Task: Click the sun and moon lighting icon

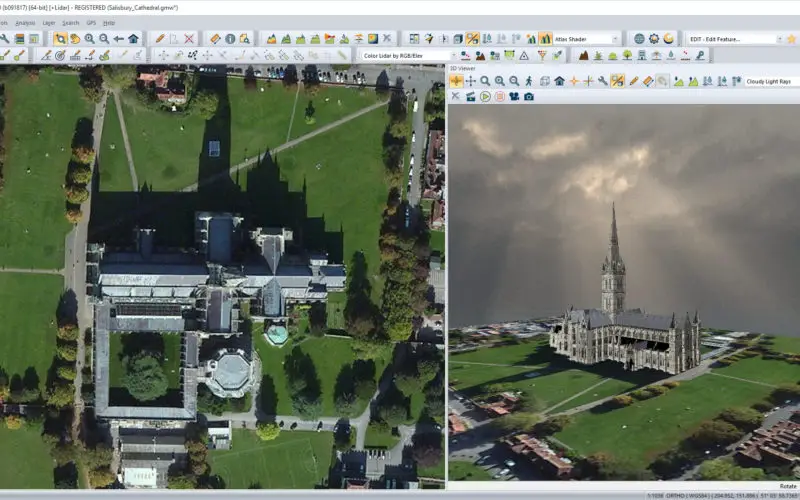Action: pyautogui.click(x=668, y=39)
